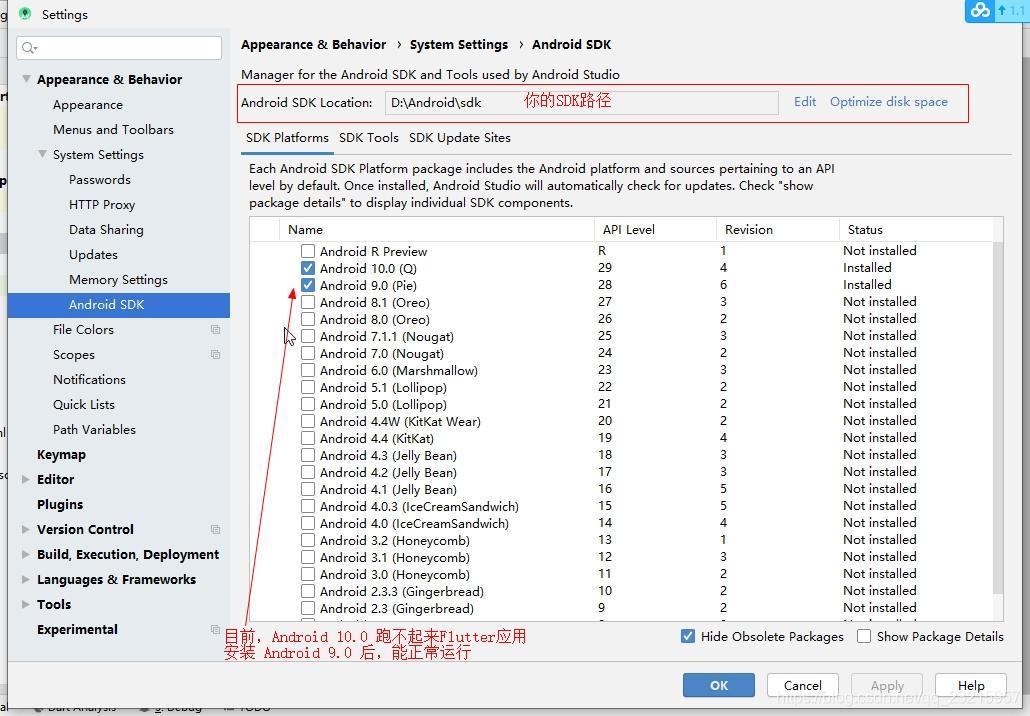The image size is (1030, 716).
Task: Expand Languages & Frameworks section
Action: (26, 579)
